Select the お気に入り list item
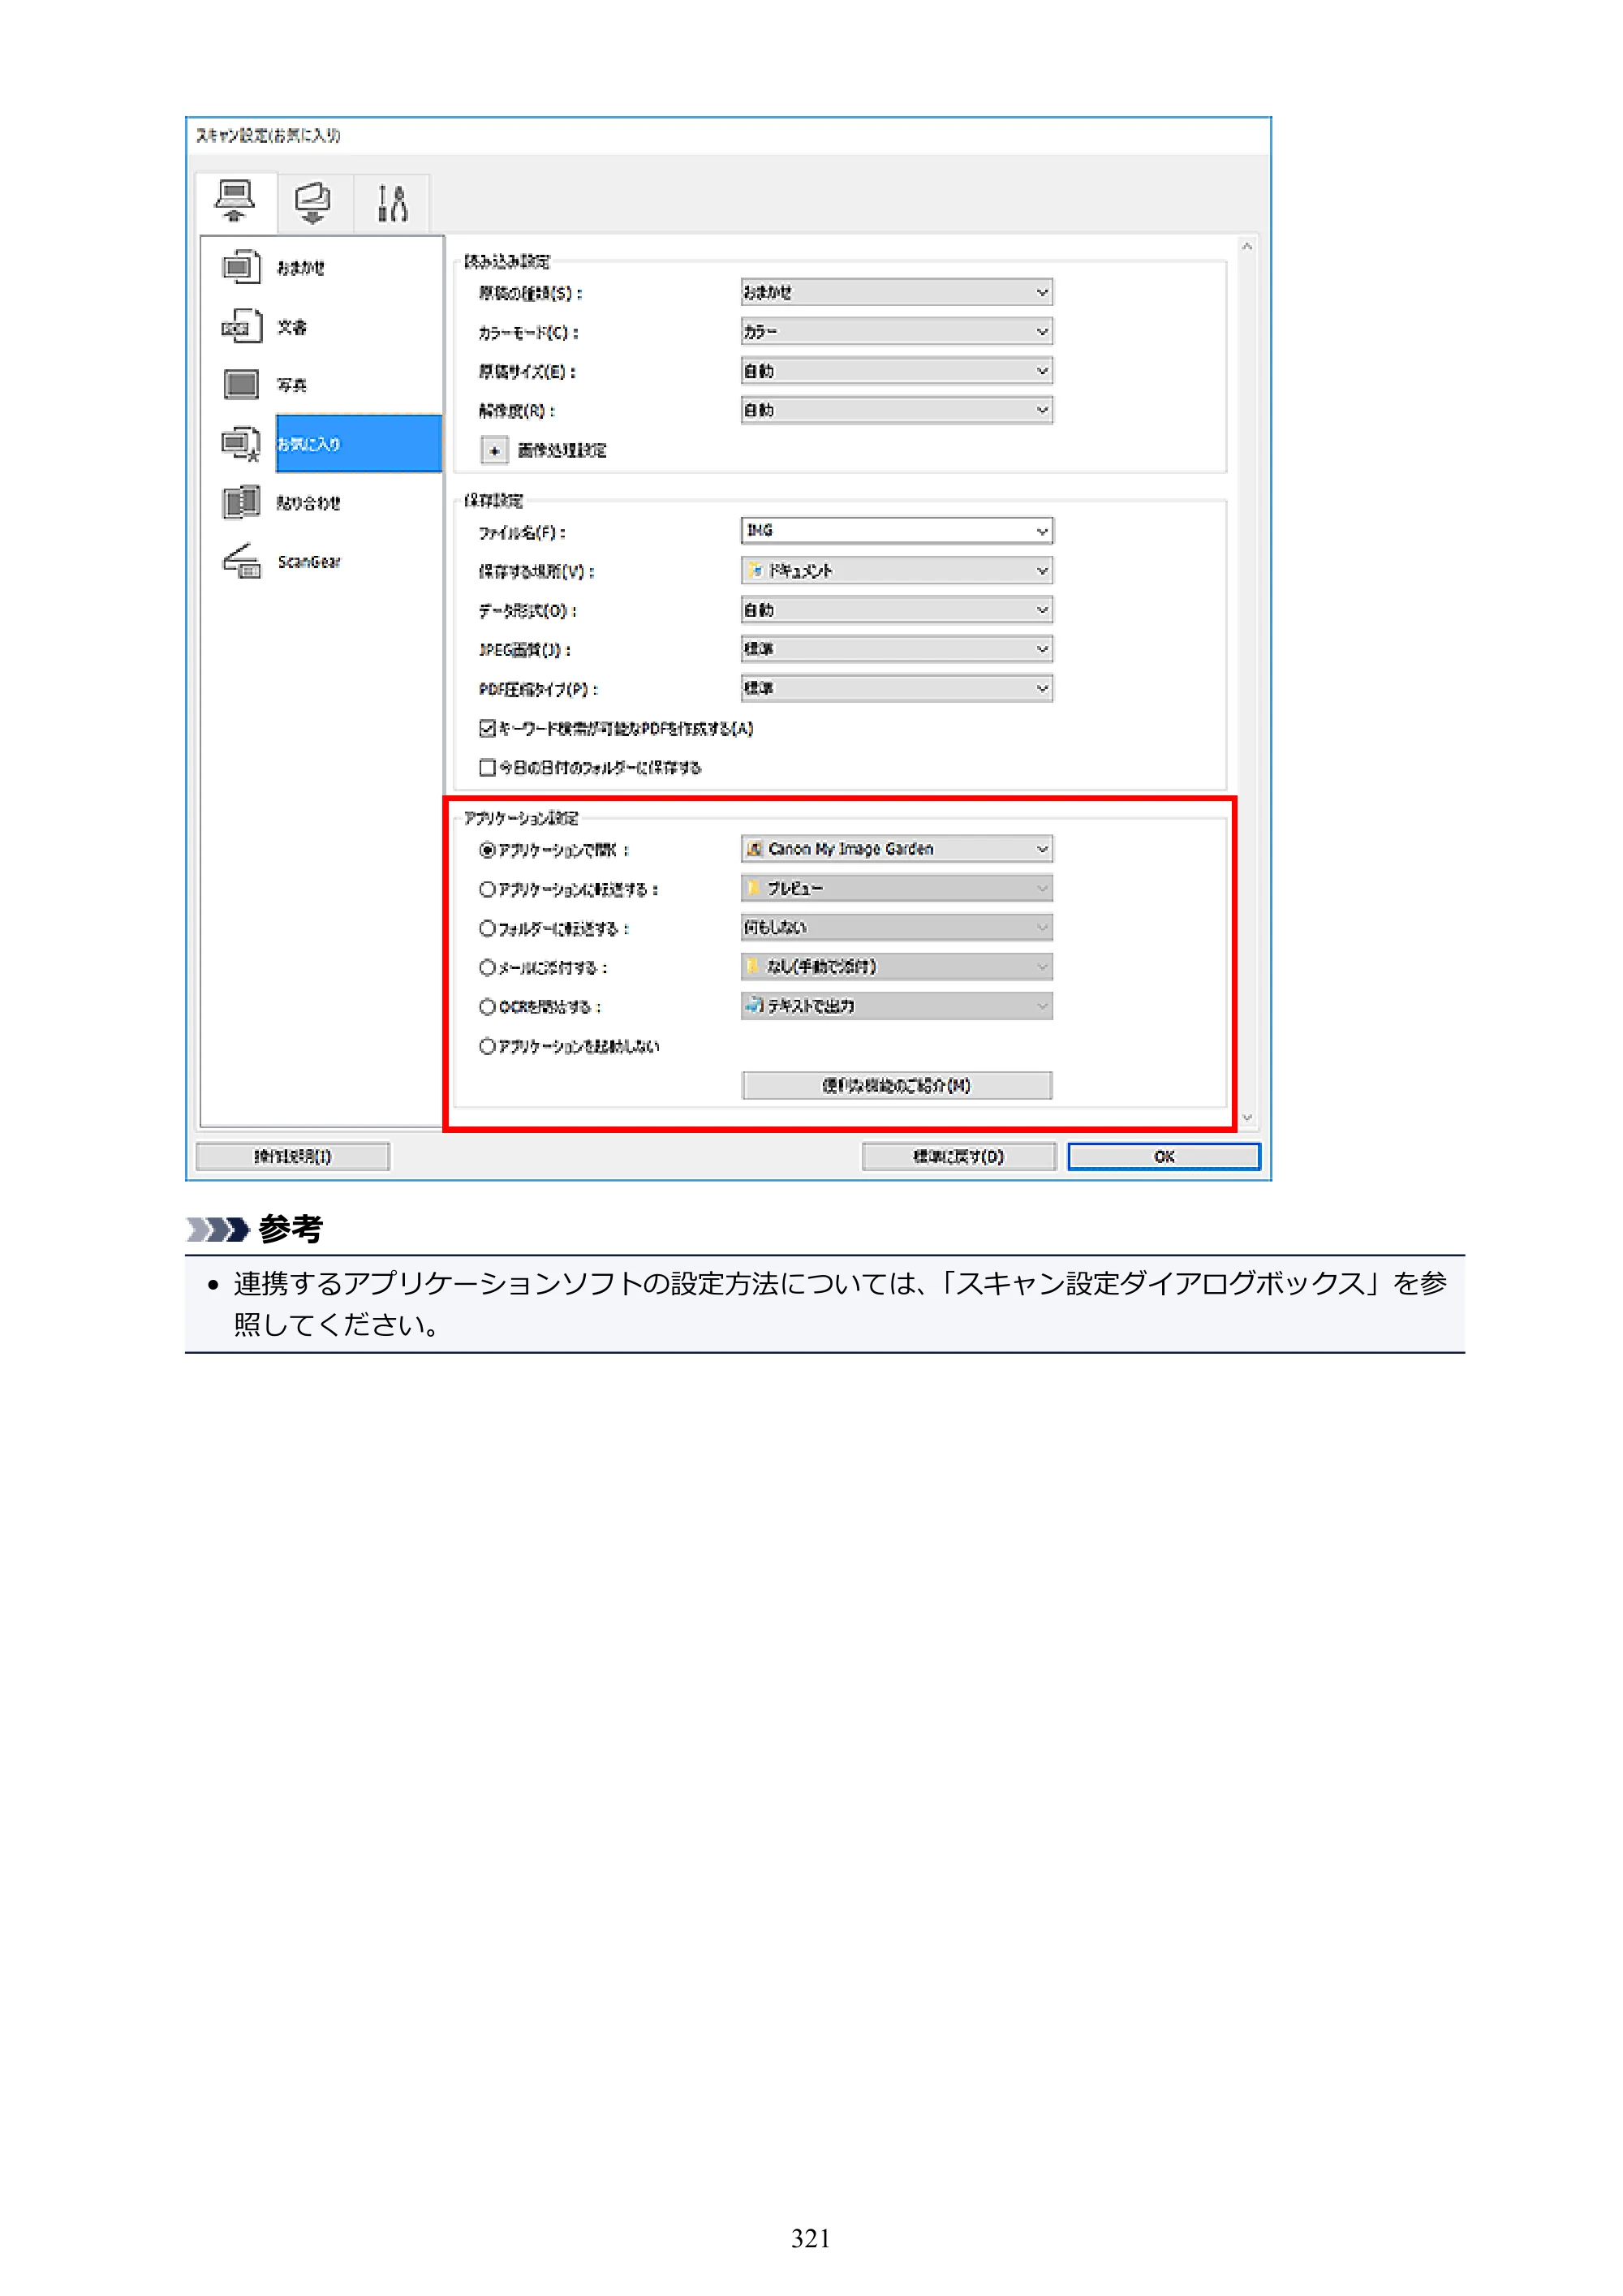1623x2296 pixels. click(x=358, y=443)
